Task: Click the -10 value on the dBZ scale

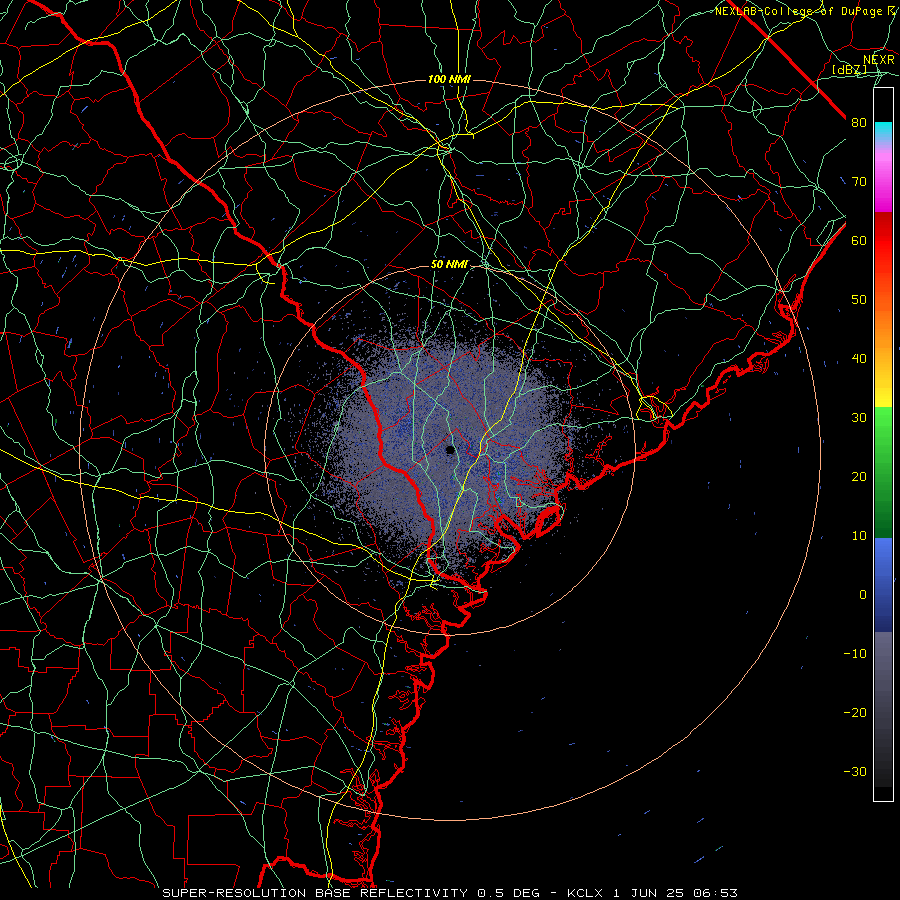Action: click(855, 654)
